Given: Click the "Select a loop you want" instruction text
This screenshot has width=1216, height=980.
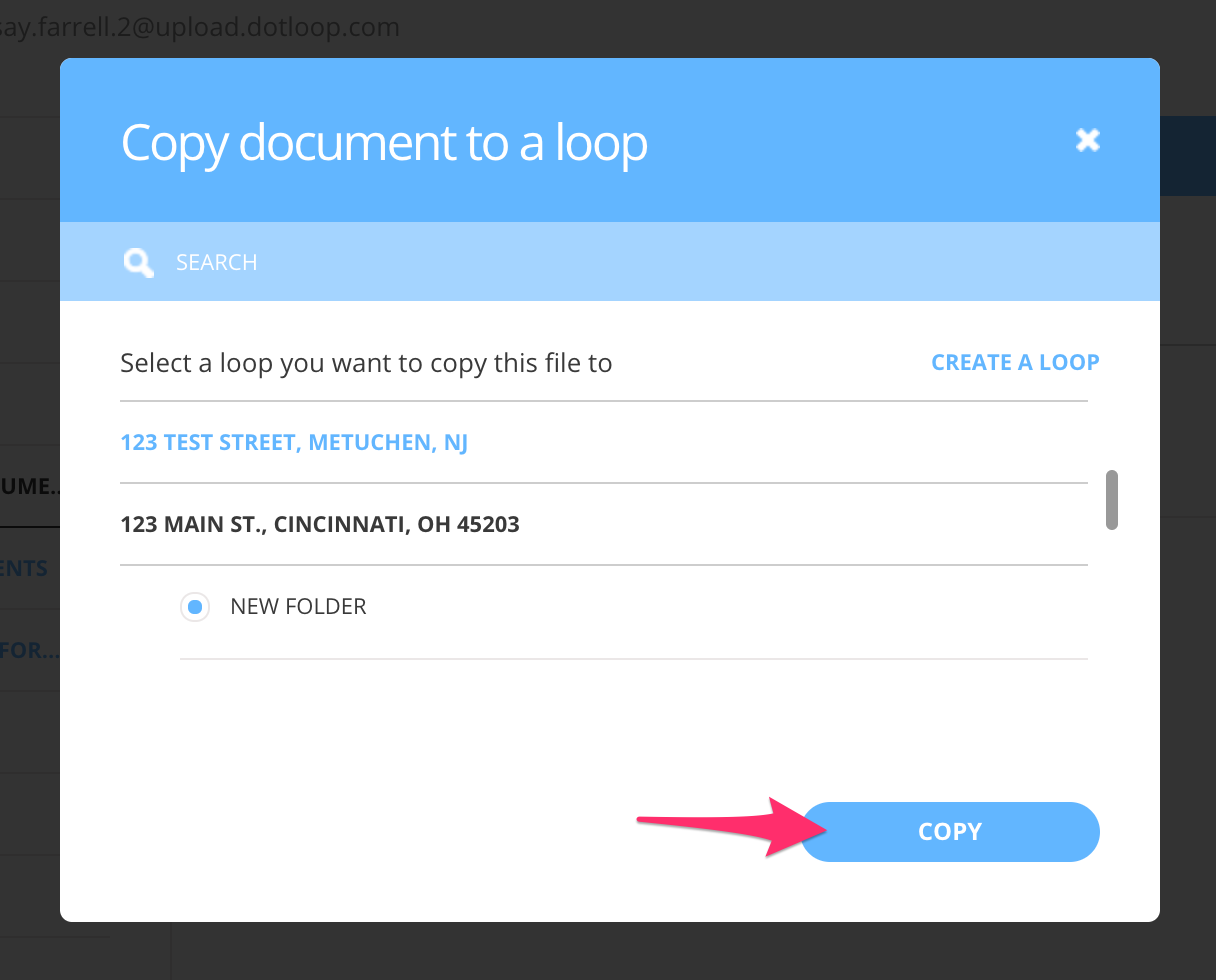Looking at the screenshot, I should click(366, 362).
